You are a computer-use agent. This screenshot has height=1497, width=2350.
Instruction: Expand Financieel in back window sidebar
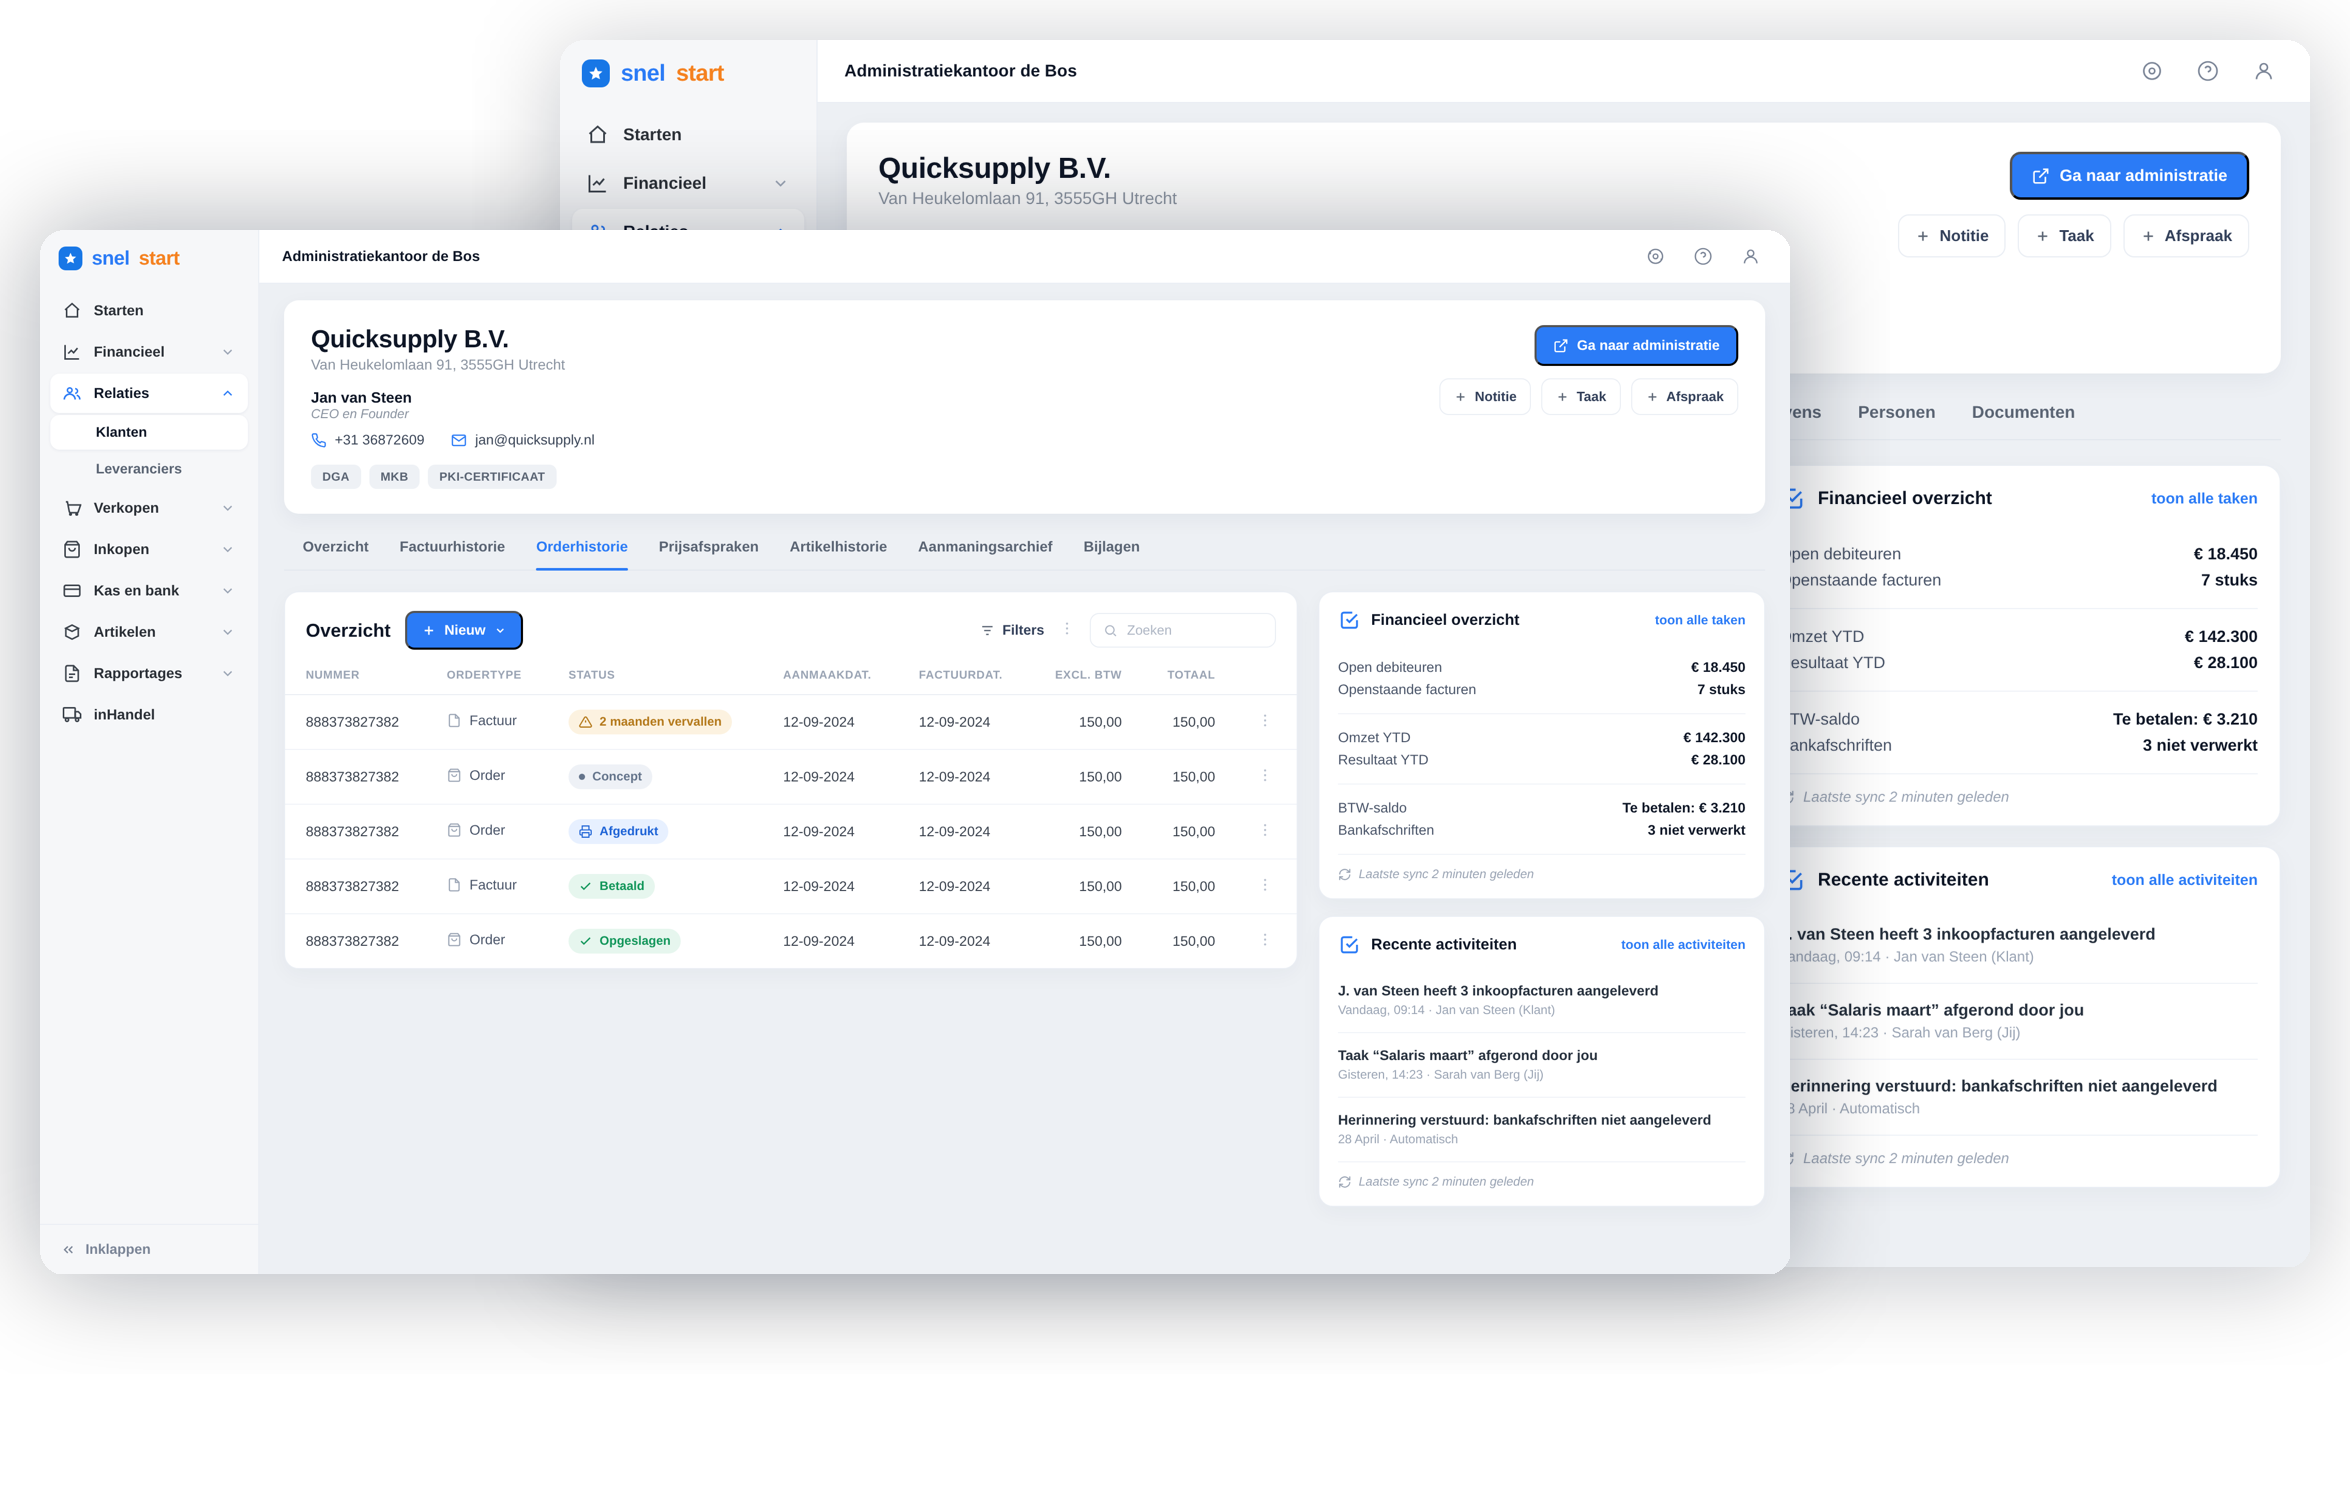(688, 183)
